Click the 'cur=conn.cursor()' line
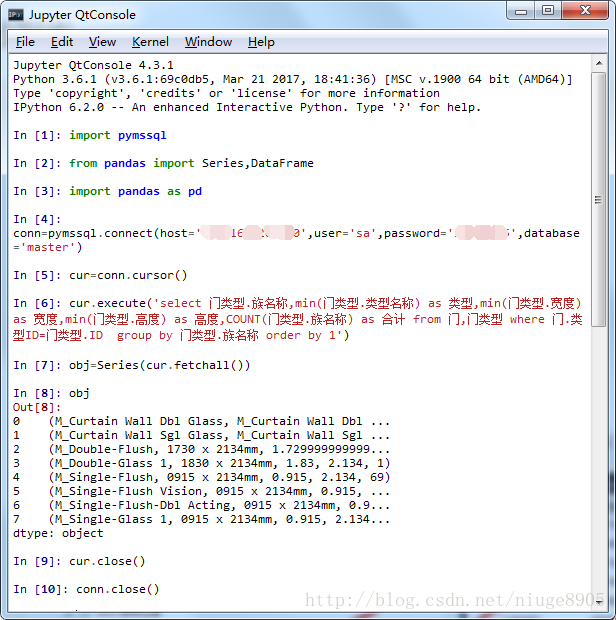 (128, 275)
